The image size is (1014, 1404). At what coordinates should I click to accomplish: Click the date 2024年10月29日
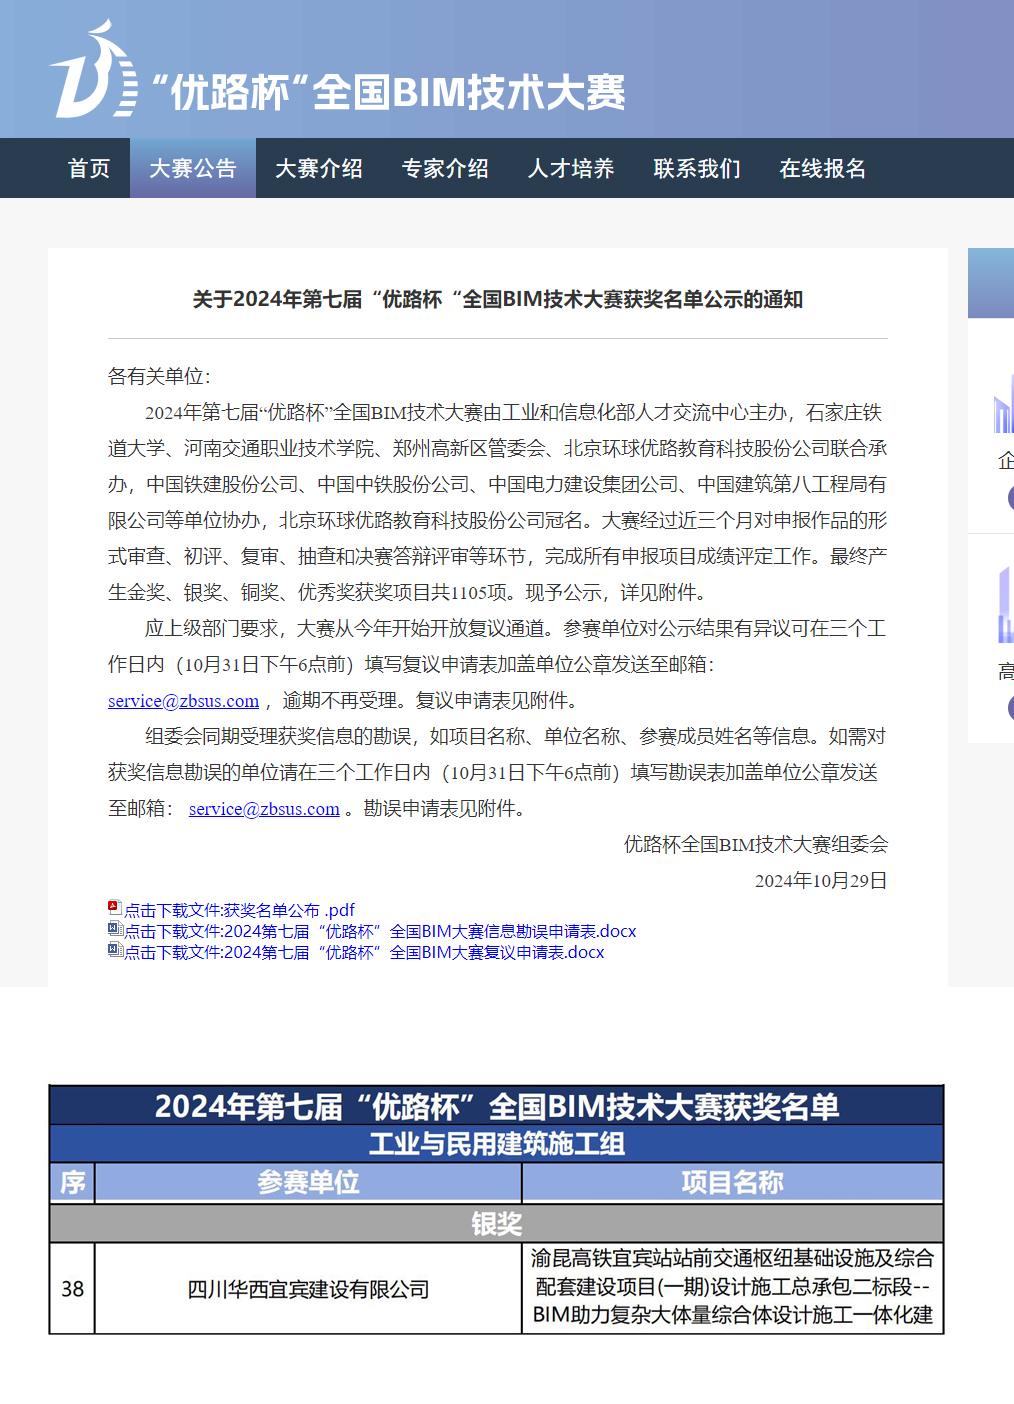[821, 880]
